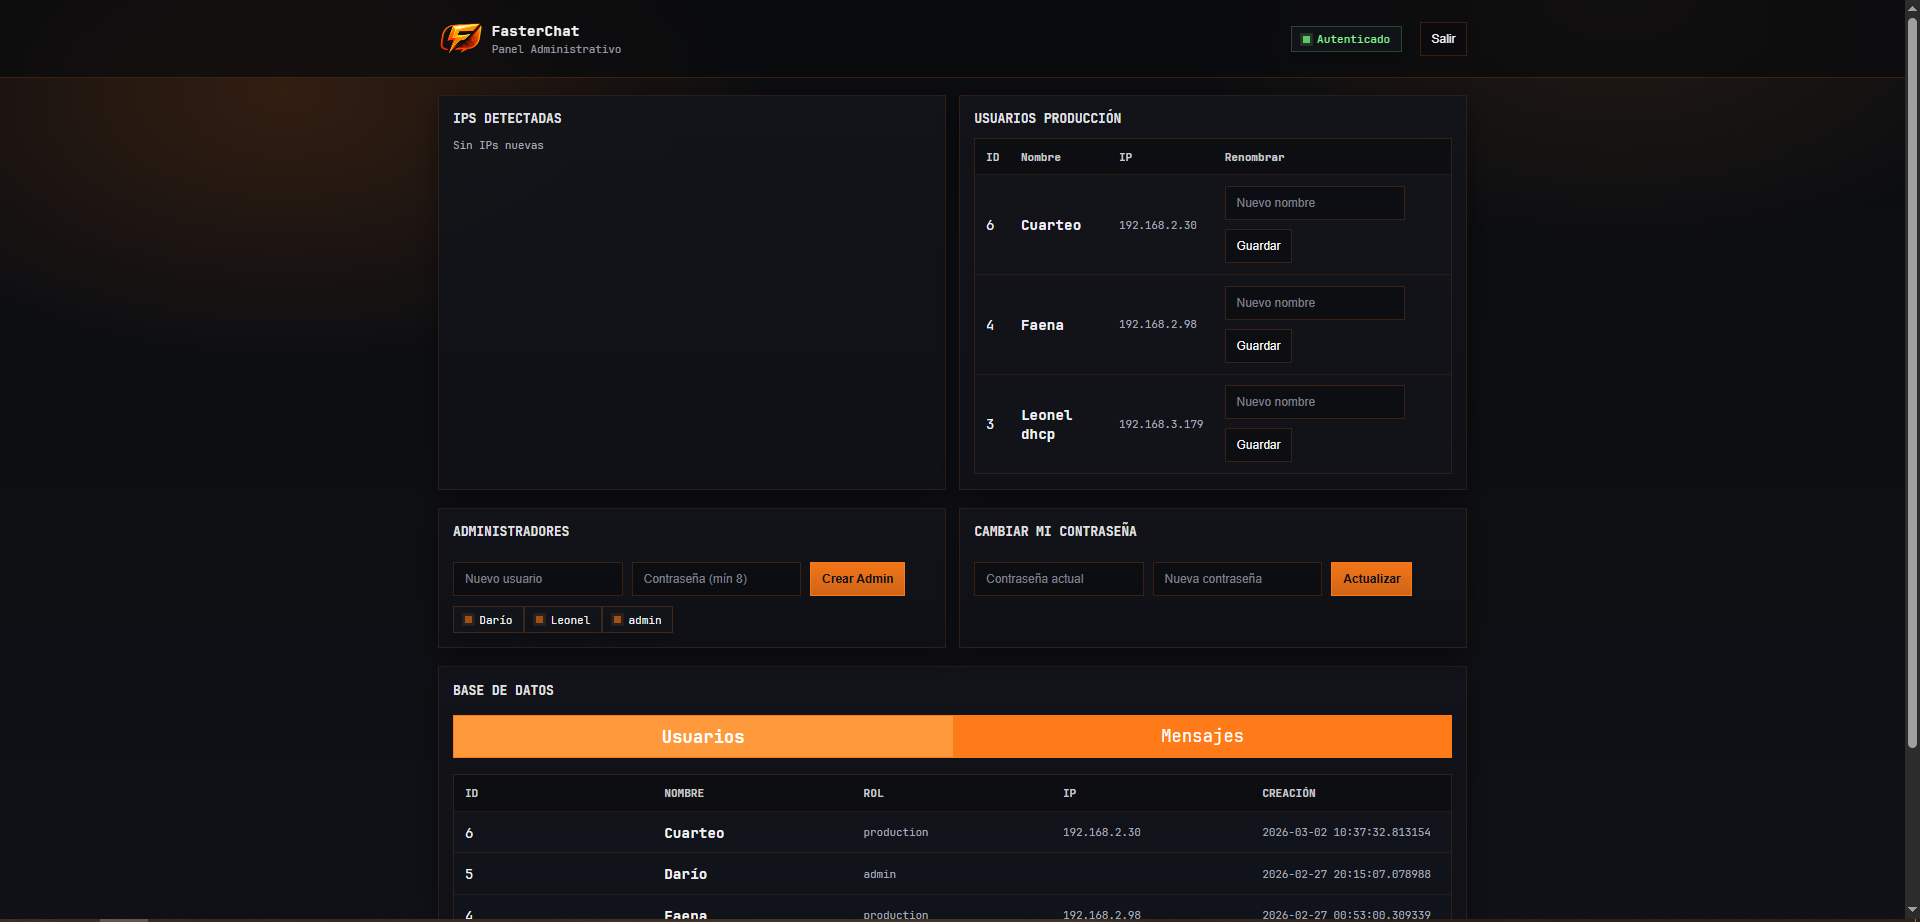Click Nuevo nombre field for Cuarteo
Screen dimensions: 1920x922
(1313, 203)
